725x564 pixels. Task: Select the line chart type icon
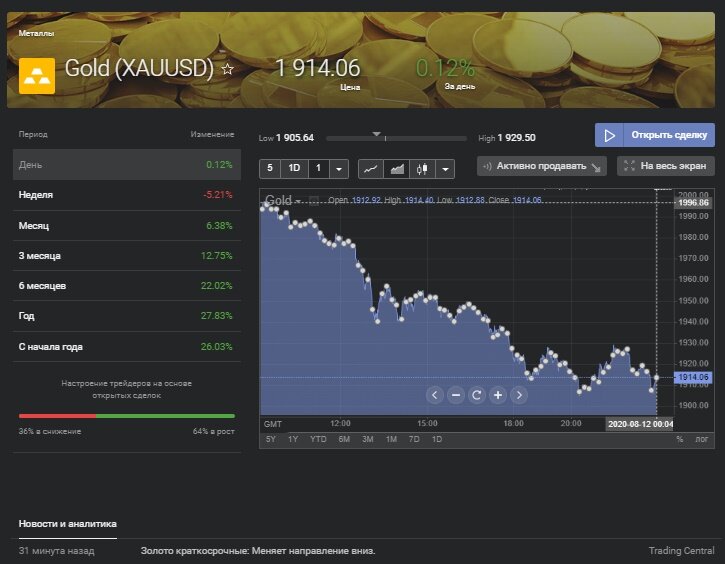[x=370, y=168]
